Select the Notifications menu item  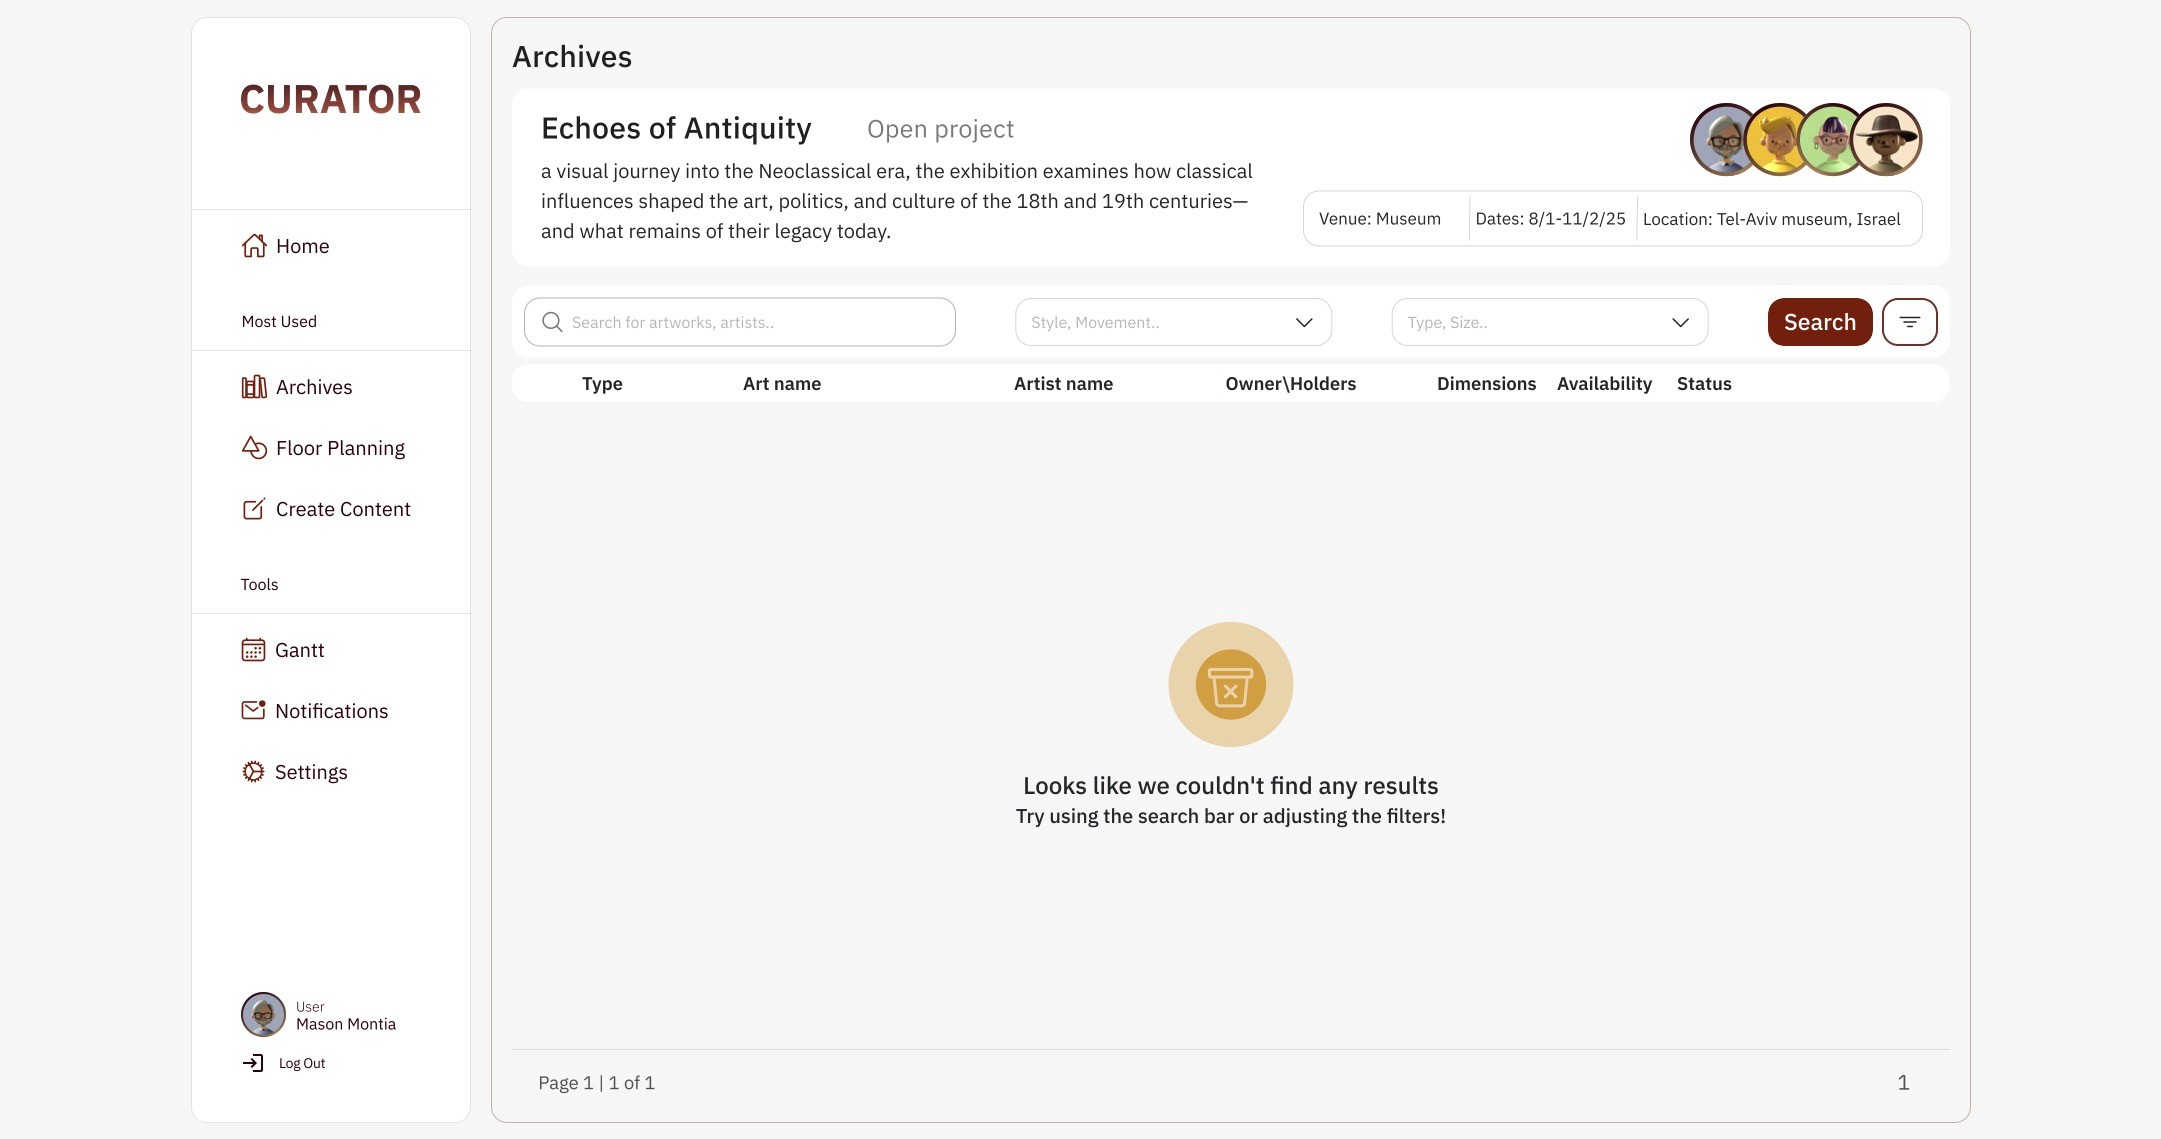tap(331, 711)
